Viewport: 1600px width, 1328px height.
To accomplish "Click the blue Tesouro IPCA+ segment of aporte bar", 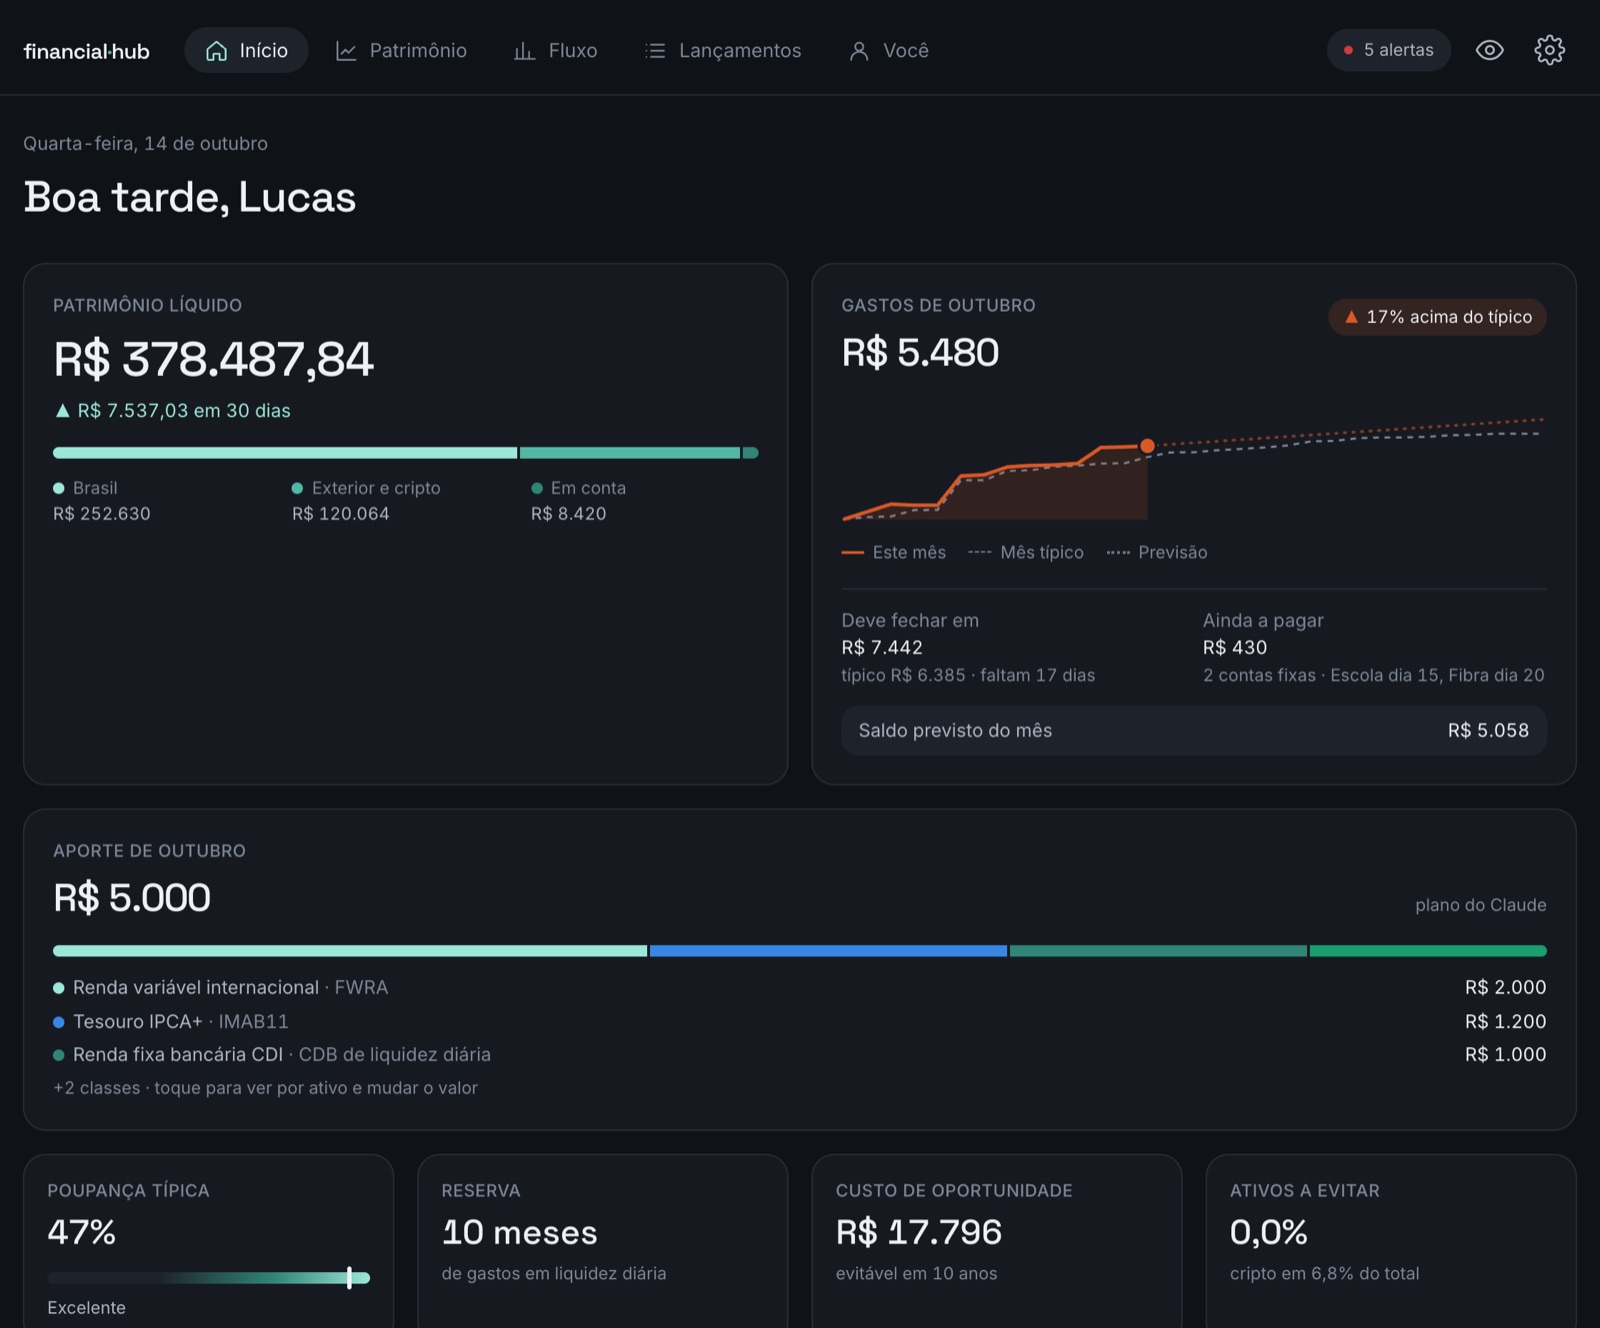I will pos(828,951).
